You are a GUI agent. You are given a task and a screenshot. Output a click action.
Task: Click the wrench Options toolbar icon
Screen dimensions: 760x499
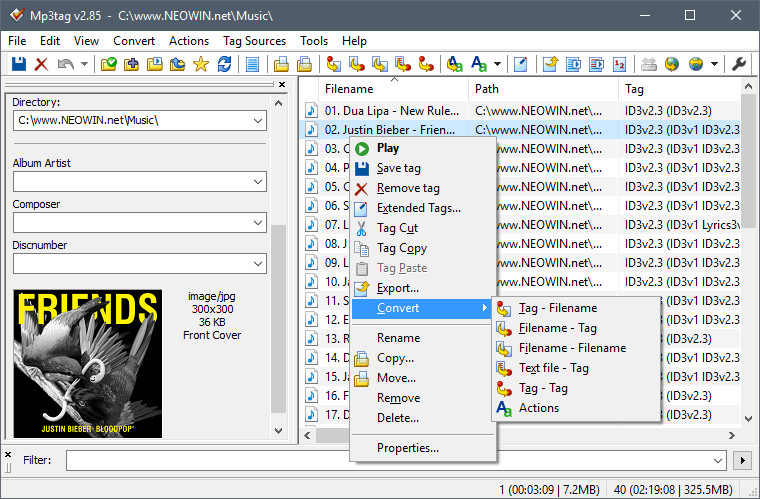pos(739,64)
